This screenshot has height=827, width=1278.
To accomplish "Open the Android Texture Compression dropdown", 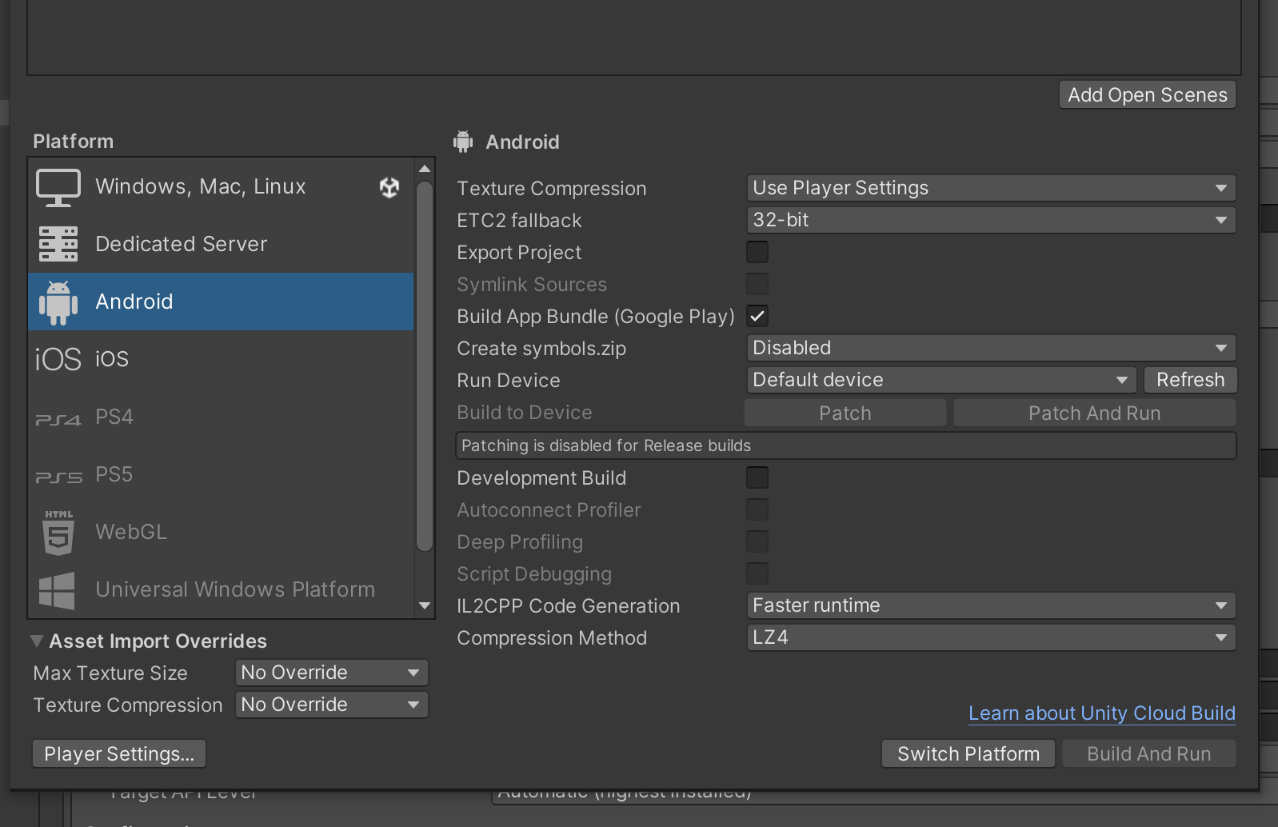I will pyautogui.click(x=991, y=188).
